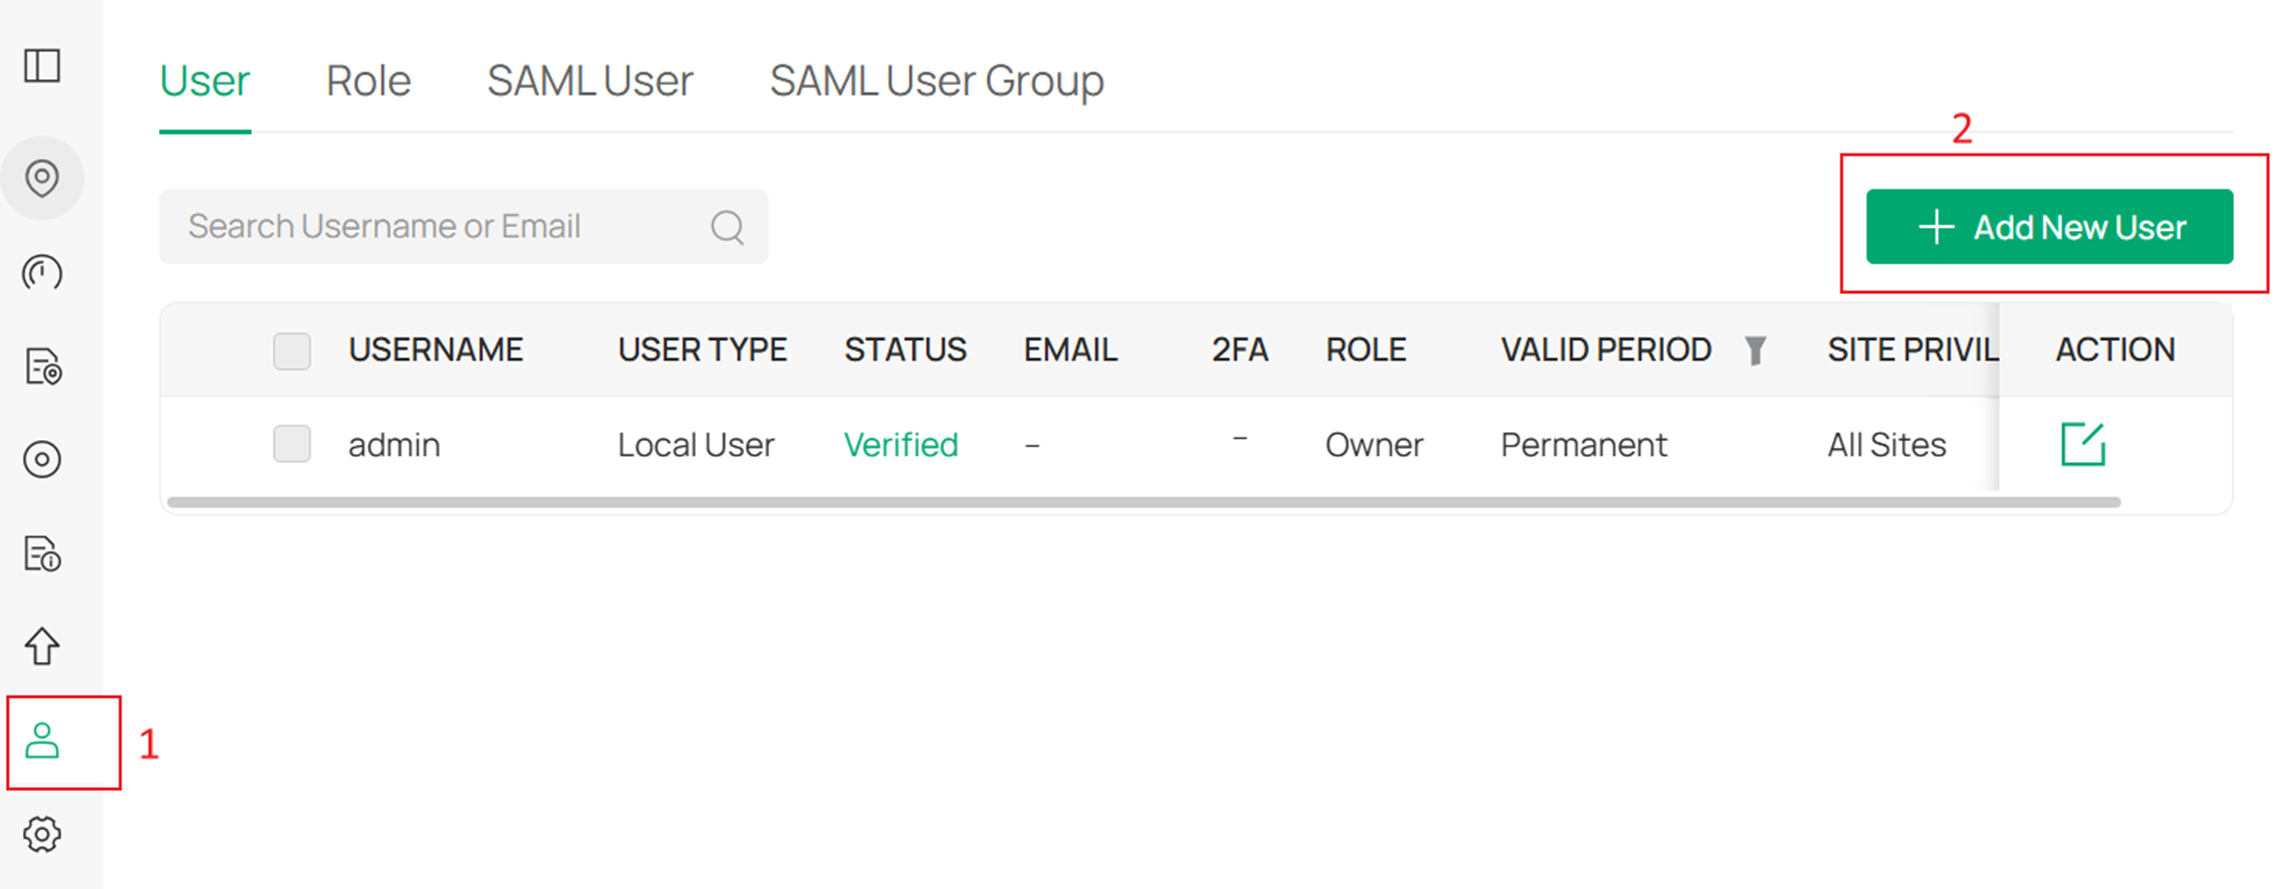
Task: Click the Permanent valid period cell
Action: pyautogui.click(x=1584, y=445)
